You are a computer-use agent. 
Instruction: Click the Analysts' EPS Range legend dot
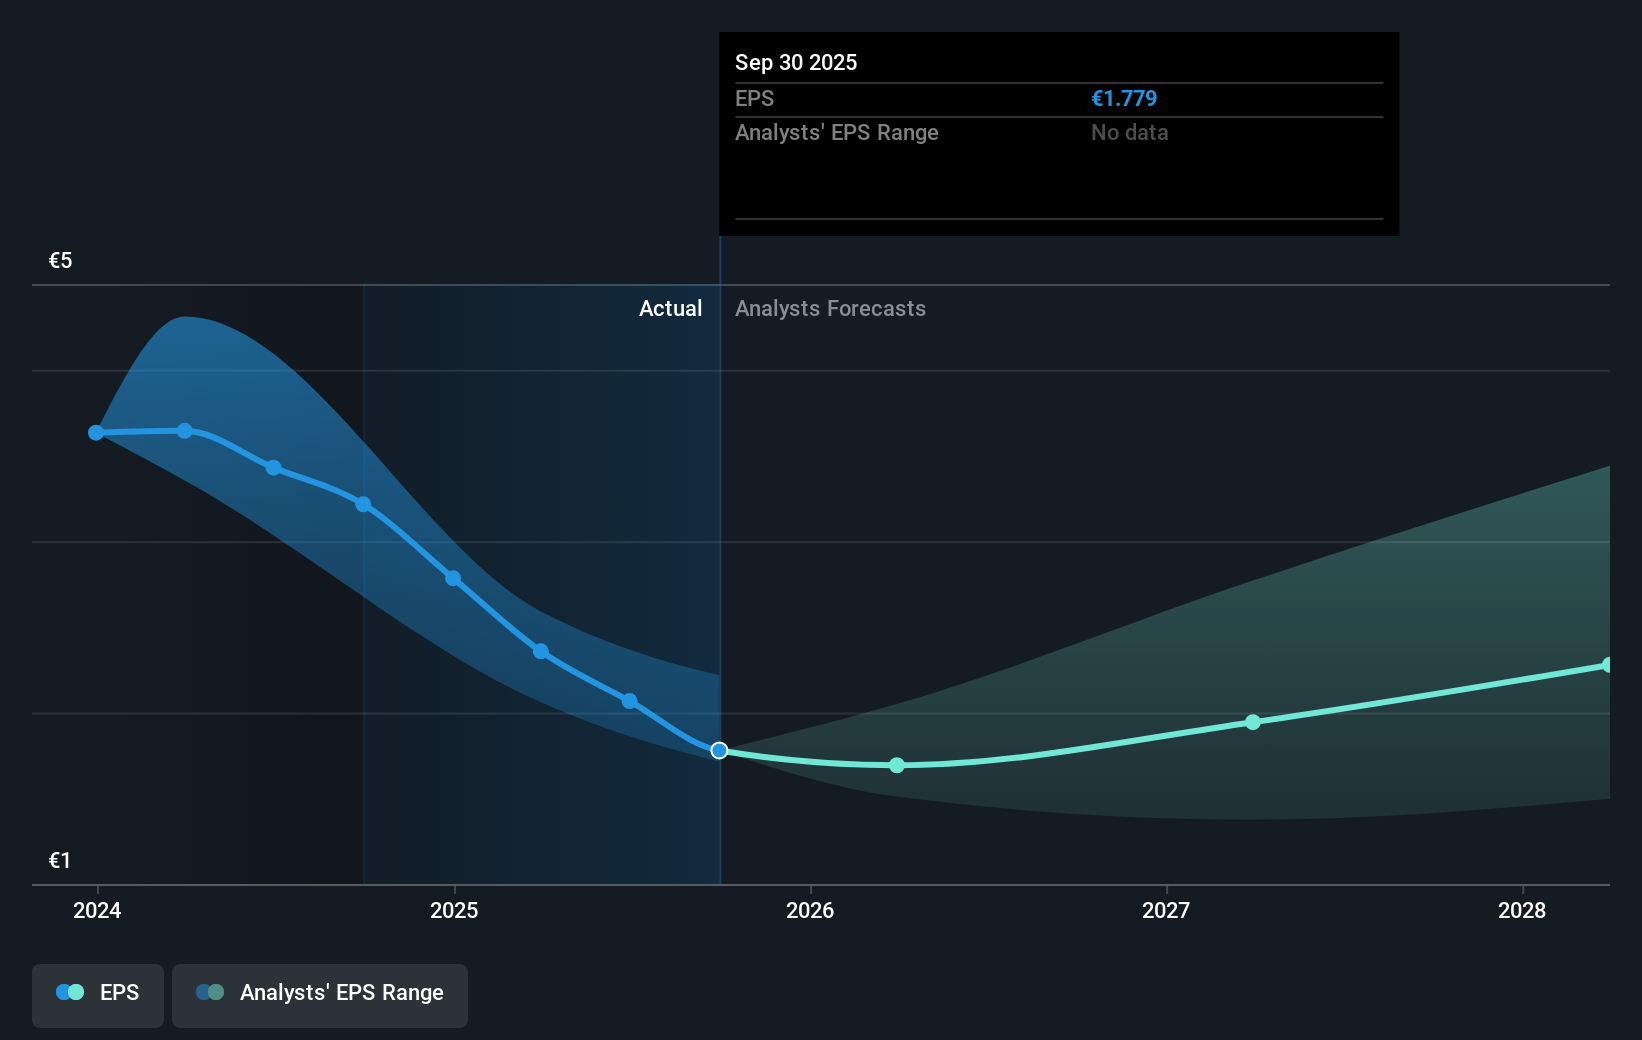(209, 991)
